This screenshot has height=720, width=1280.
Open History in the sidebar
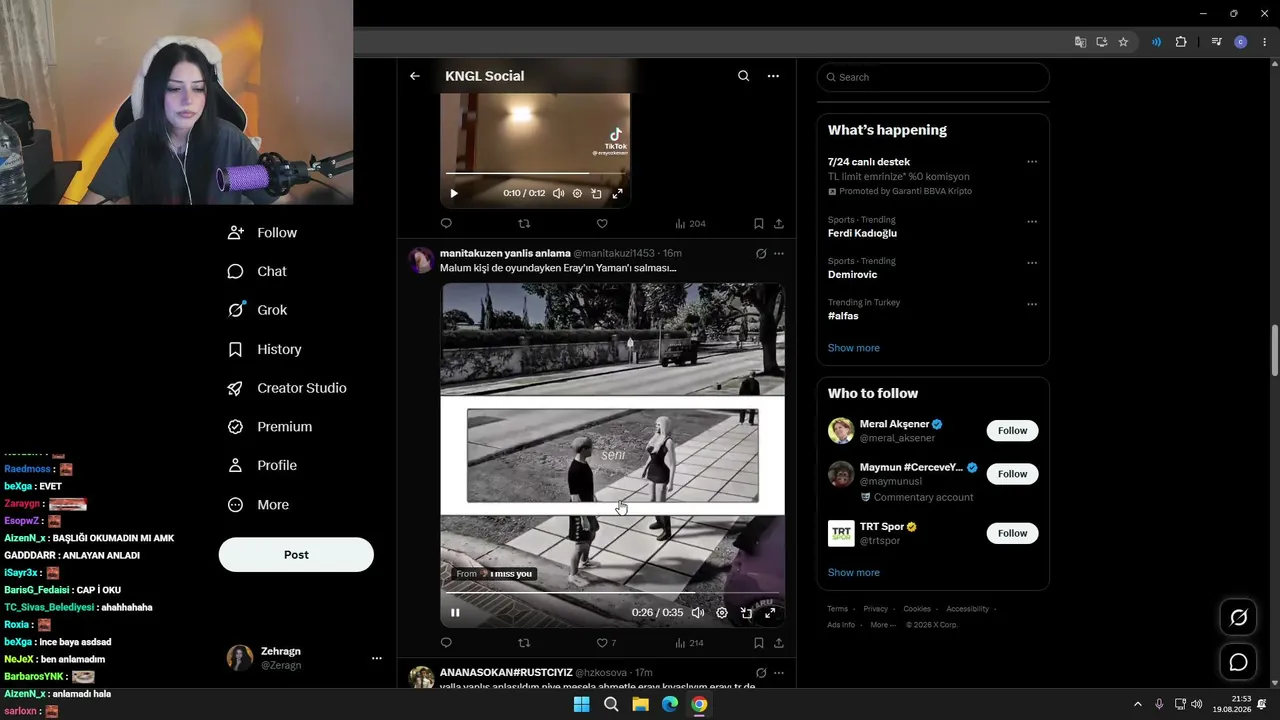[265, 349]
